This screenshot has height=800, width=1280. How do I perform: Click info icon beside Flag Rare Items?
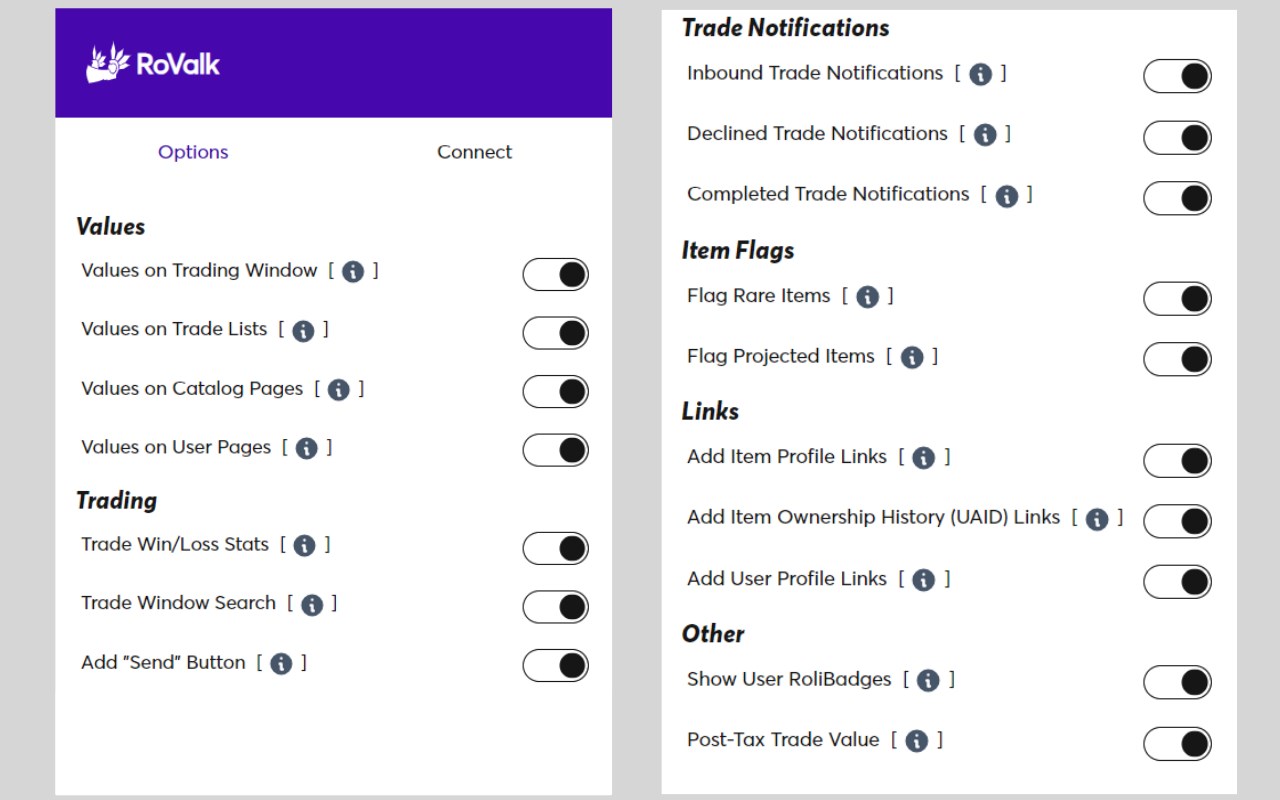point(868,297)
